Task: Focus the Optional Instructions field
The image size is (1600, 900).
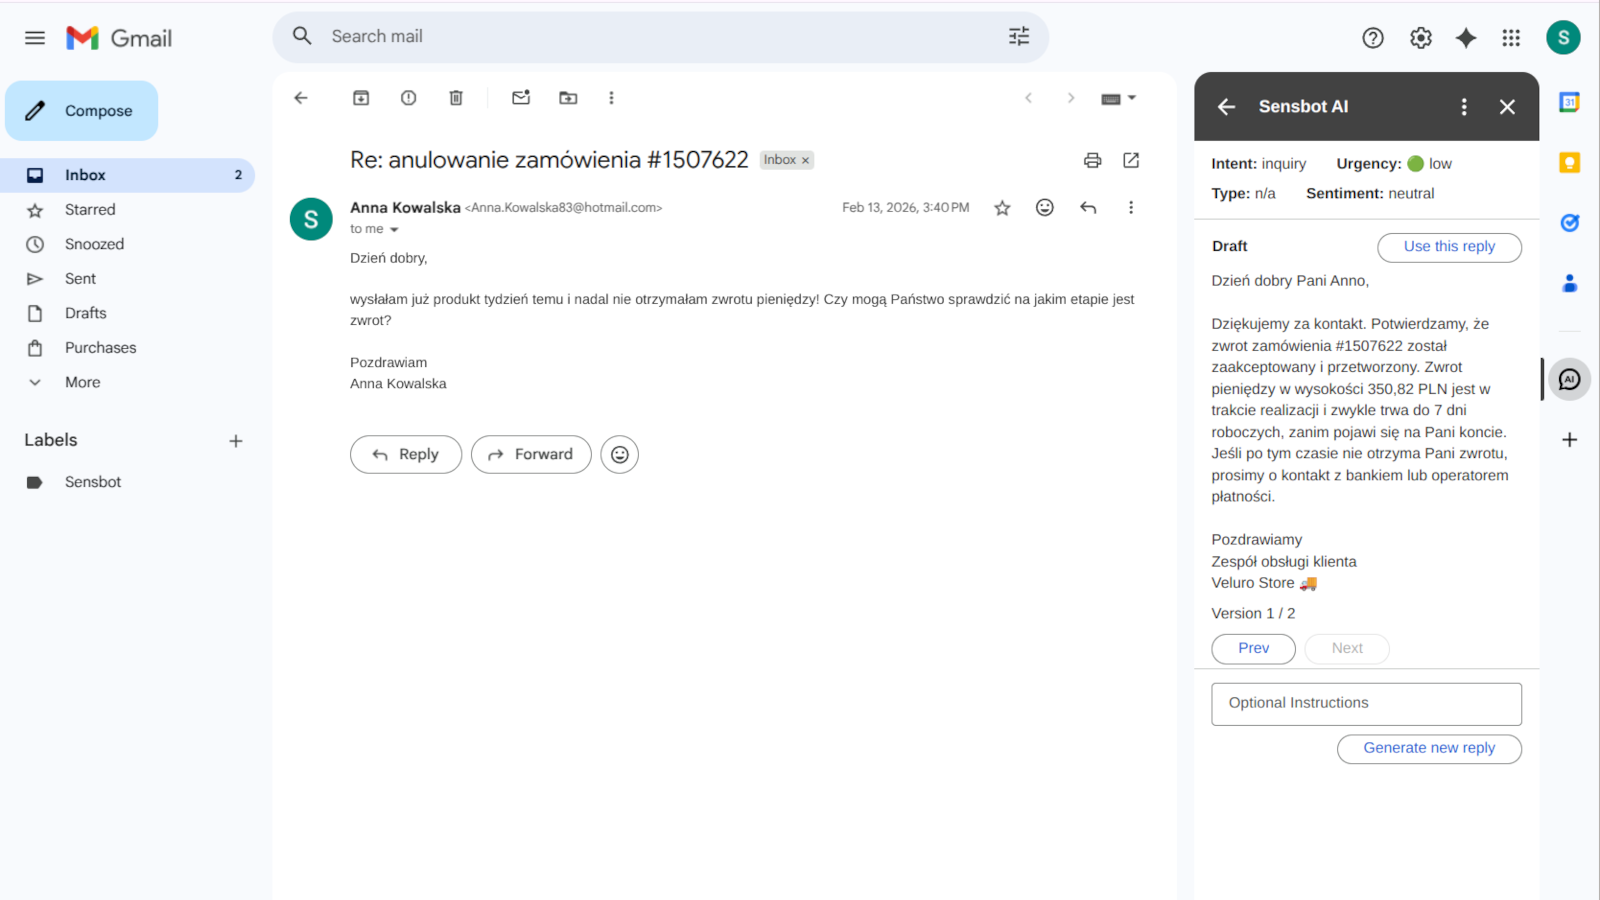Action: coord(1367,704)
